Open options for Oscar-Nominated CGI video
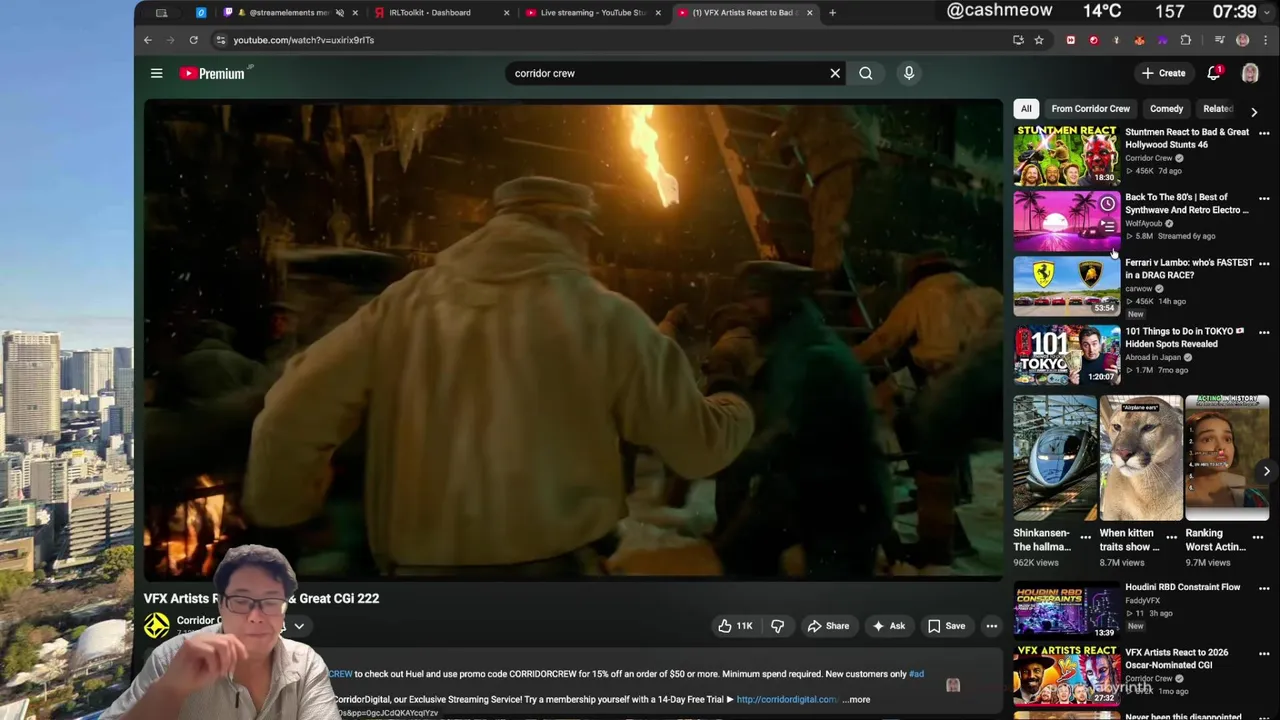 click(x=1264, y=653)
